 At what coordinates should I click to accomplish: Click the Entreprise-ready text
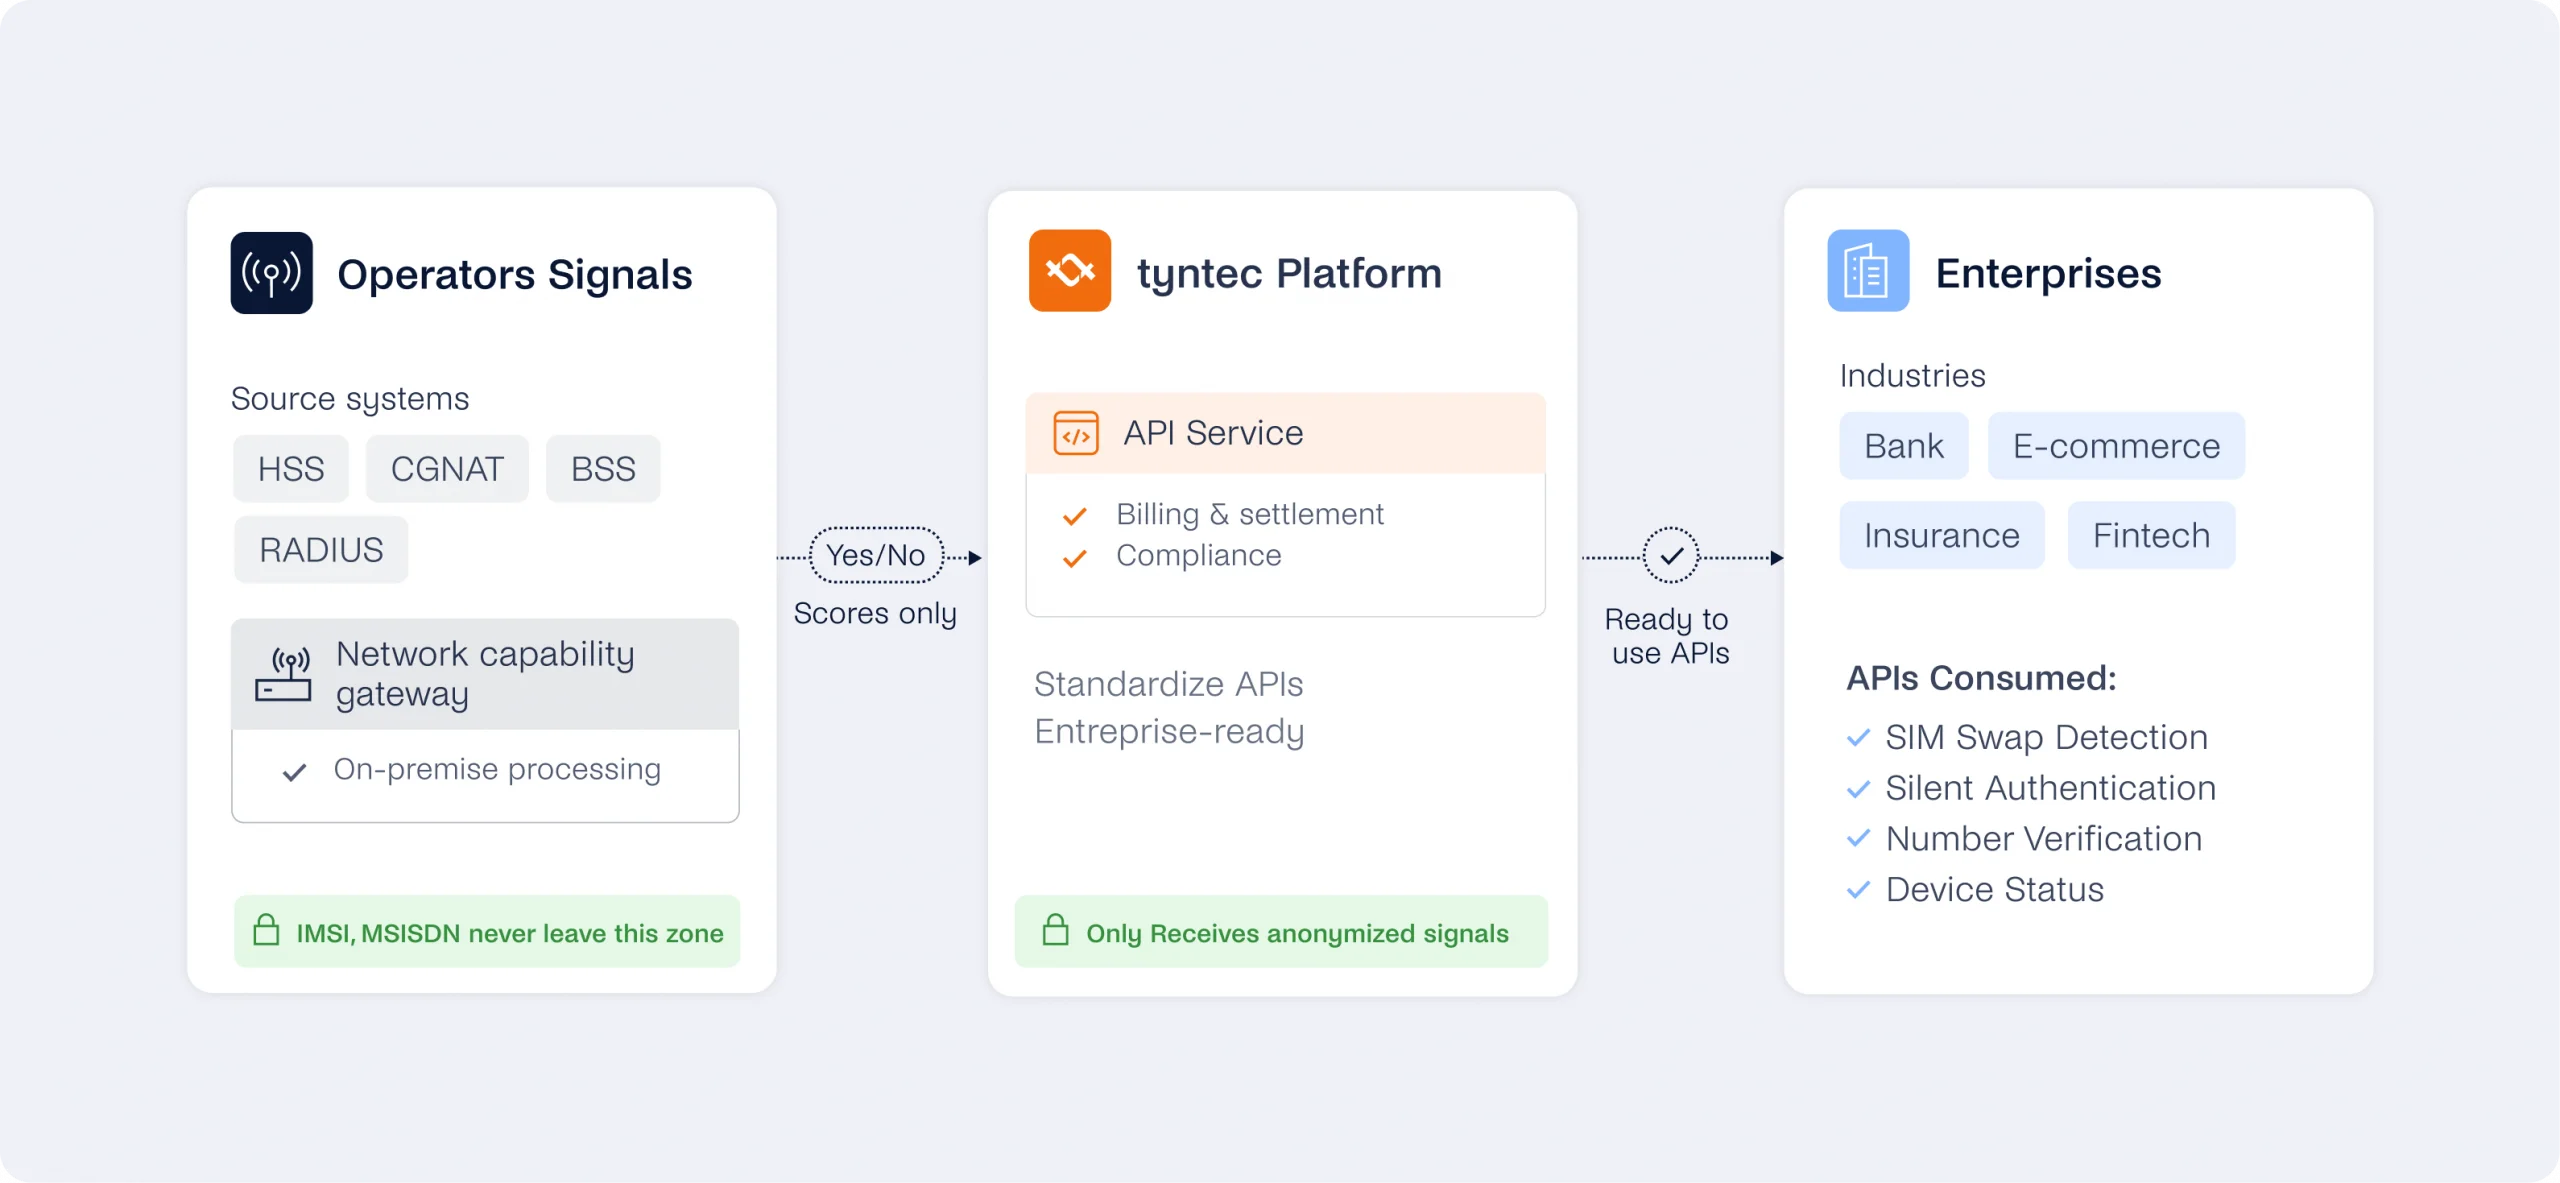tap(1169, 732)
